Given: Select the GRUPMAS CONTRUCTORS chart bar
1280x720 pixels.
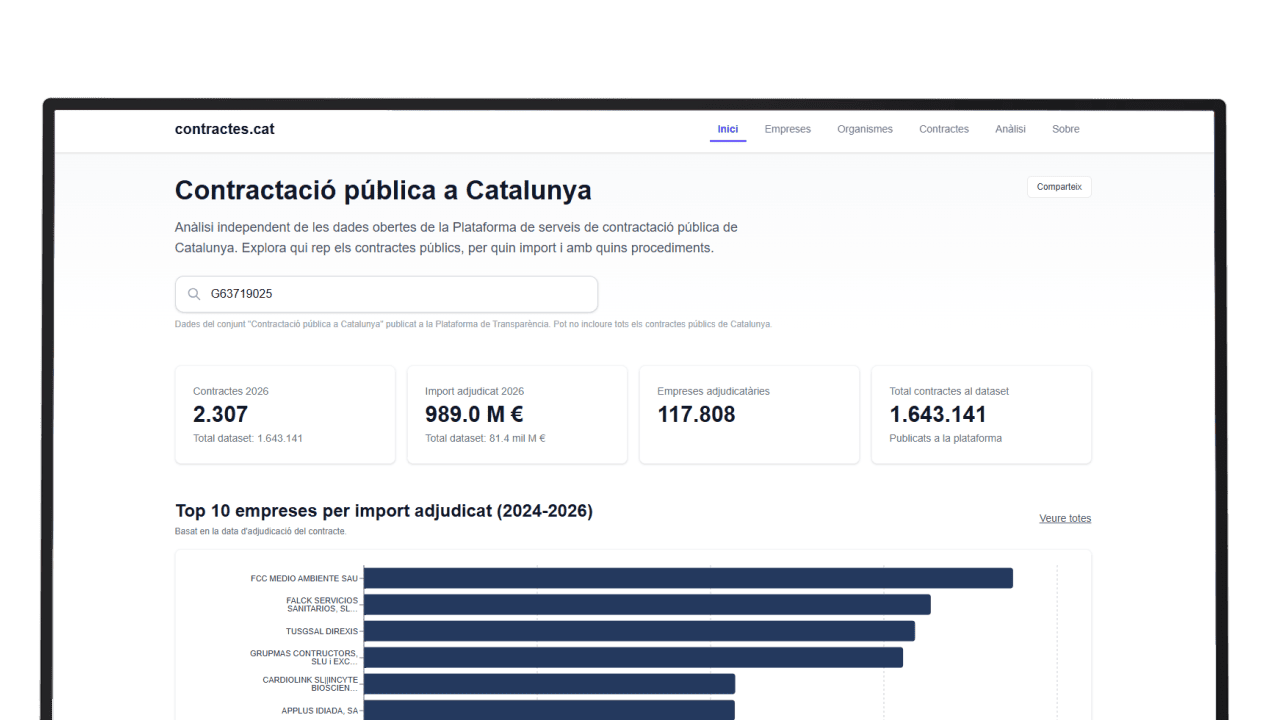Looking at the screenshot, I should pos(633,657).
